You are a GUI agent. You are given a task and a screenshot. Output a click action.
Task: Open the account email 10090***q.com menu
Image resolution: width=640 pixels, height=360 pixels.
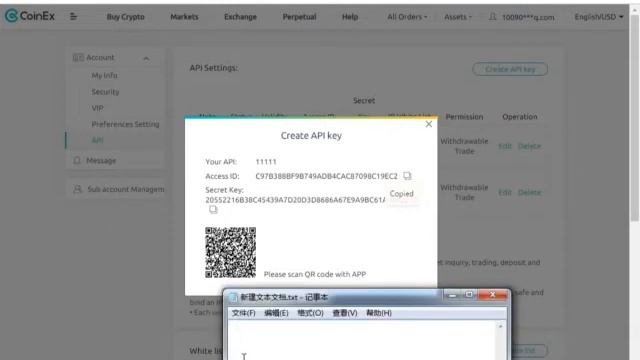pyautogui.click(x=528, y=17)
